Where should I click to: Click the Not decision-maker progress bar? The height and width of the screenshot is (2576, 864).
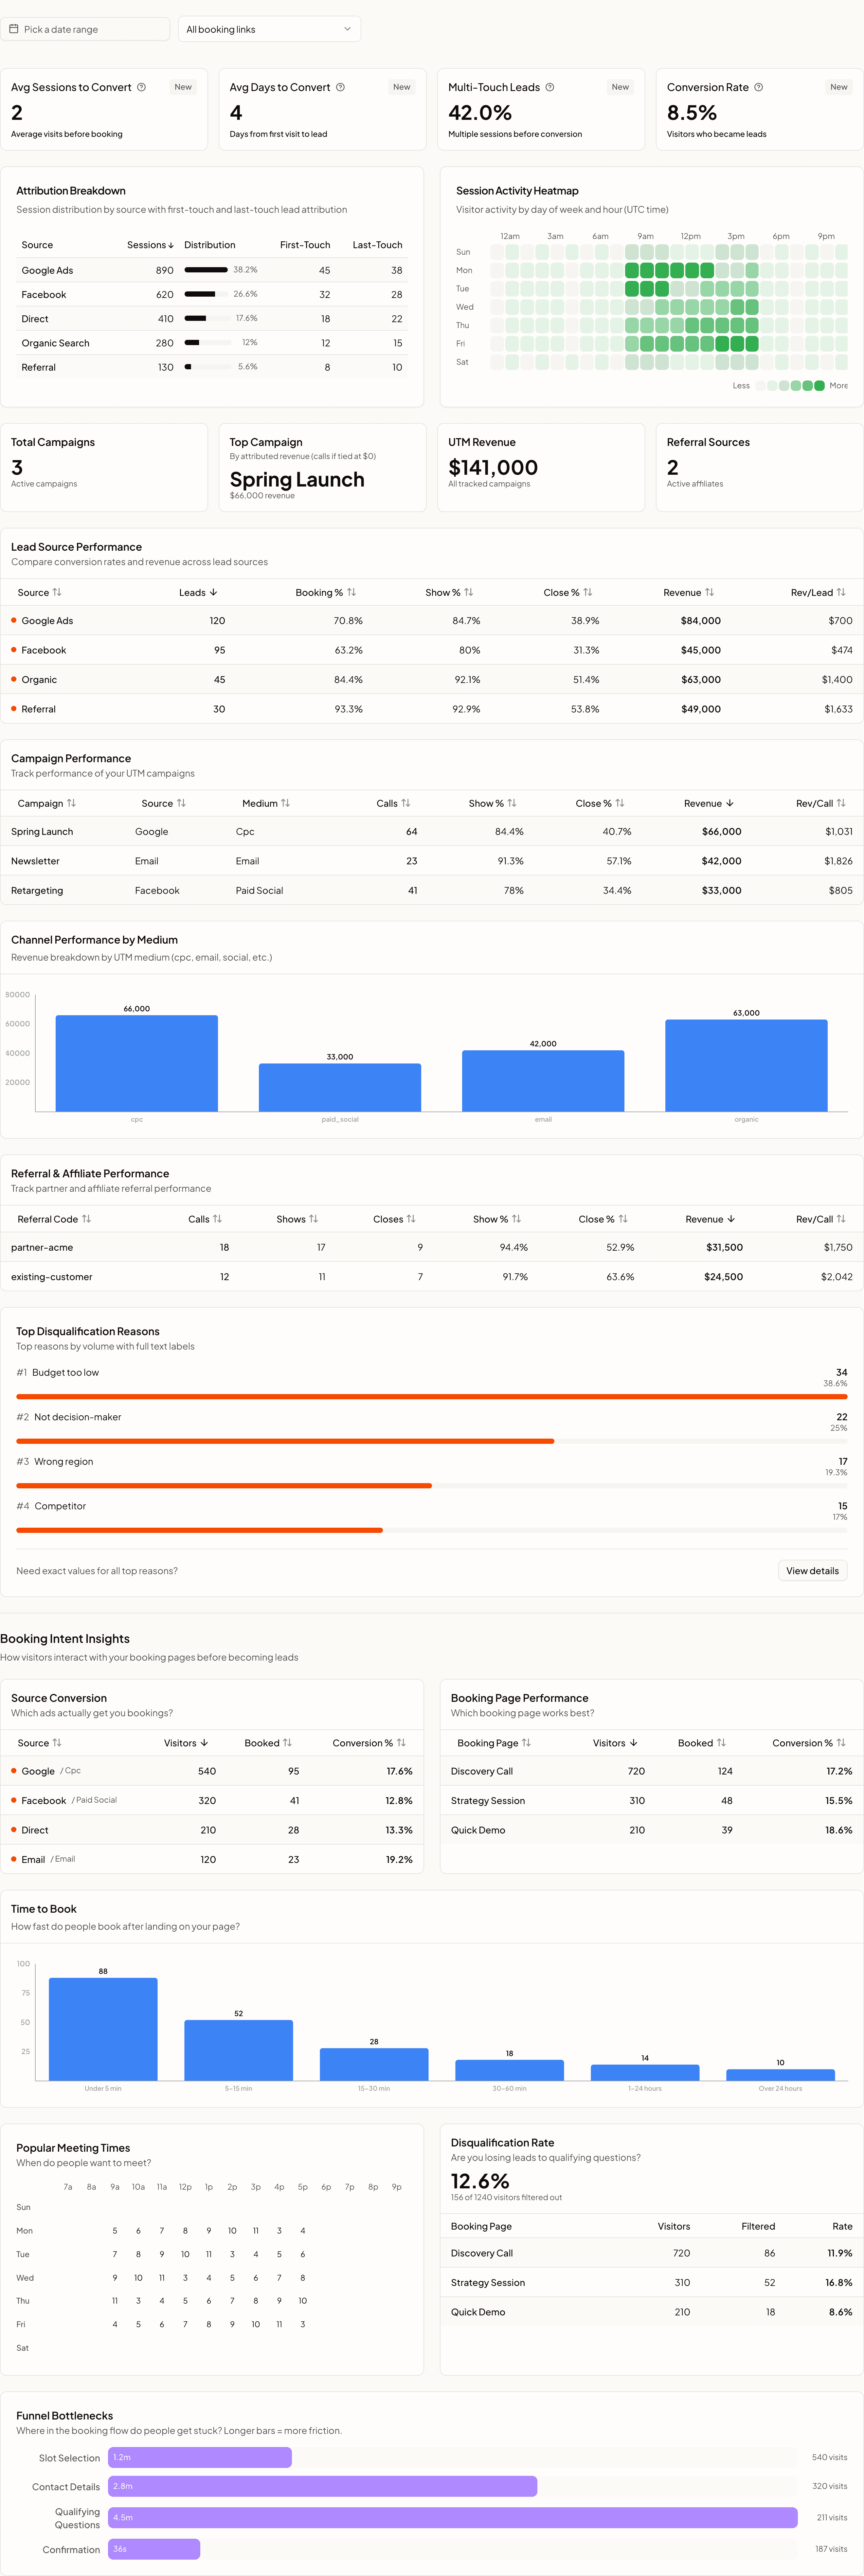pos(432,1441)
